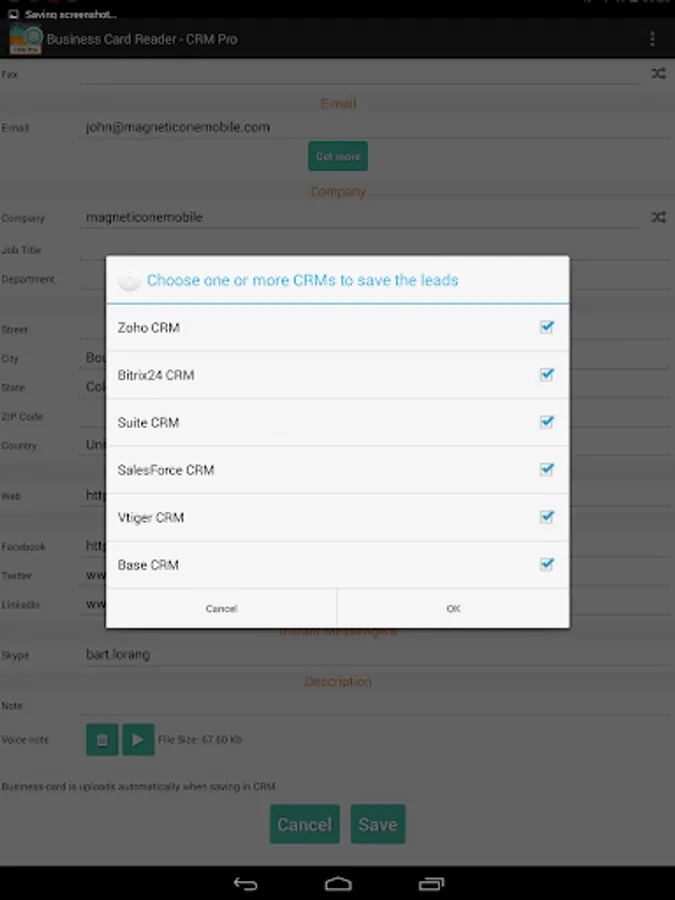
Task: Uncheck the Zoho CRM checkbox
Action: pos(546,327)
